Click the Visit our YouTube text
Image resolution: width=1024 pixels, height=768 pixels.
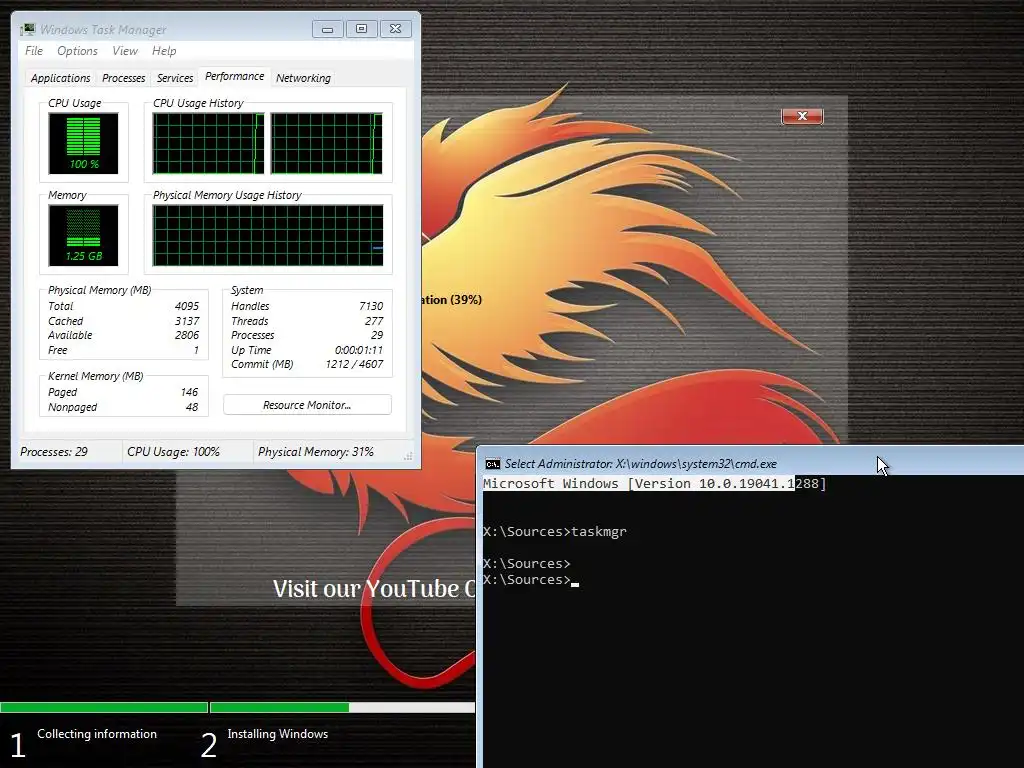(x=374, y=588)
